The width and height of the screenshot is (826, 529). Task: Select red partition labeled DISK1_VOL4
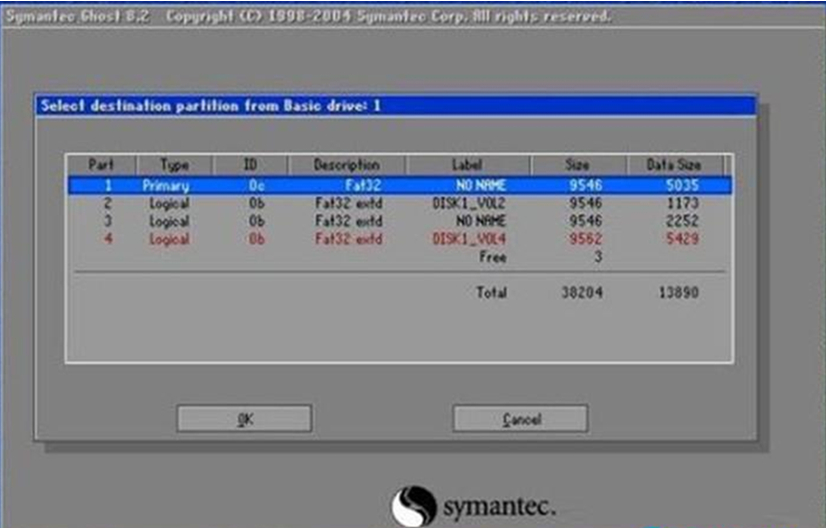pyautogui.click(x=400, y=239)
